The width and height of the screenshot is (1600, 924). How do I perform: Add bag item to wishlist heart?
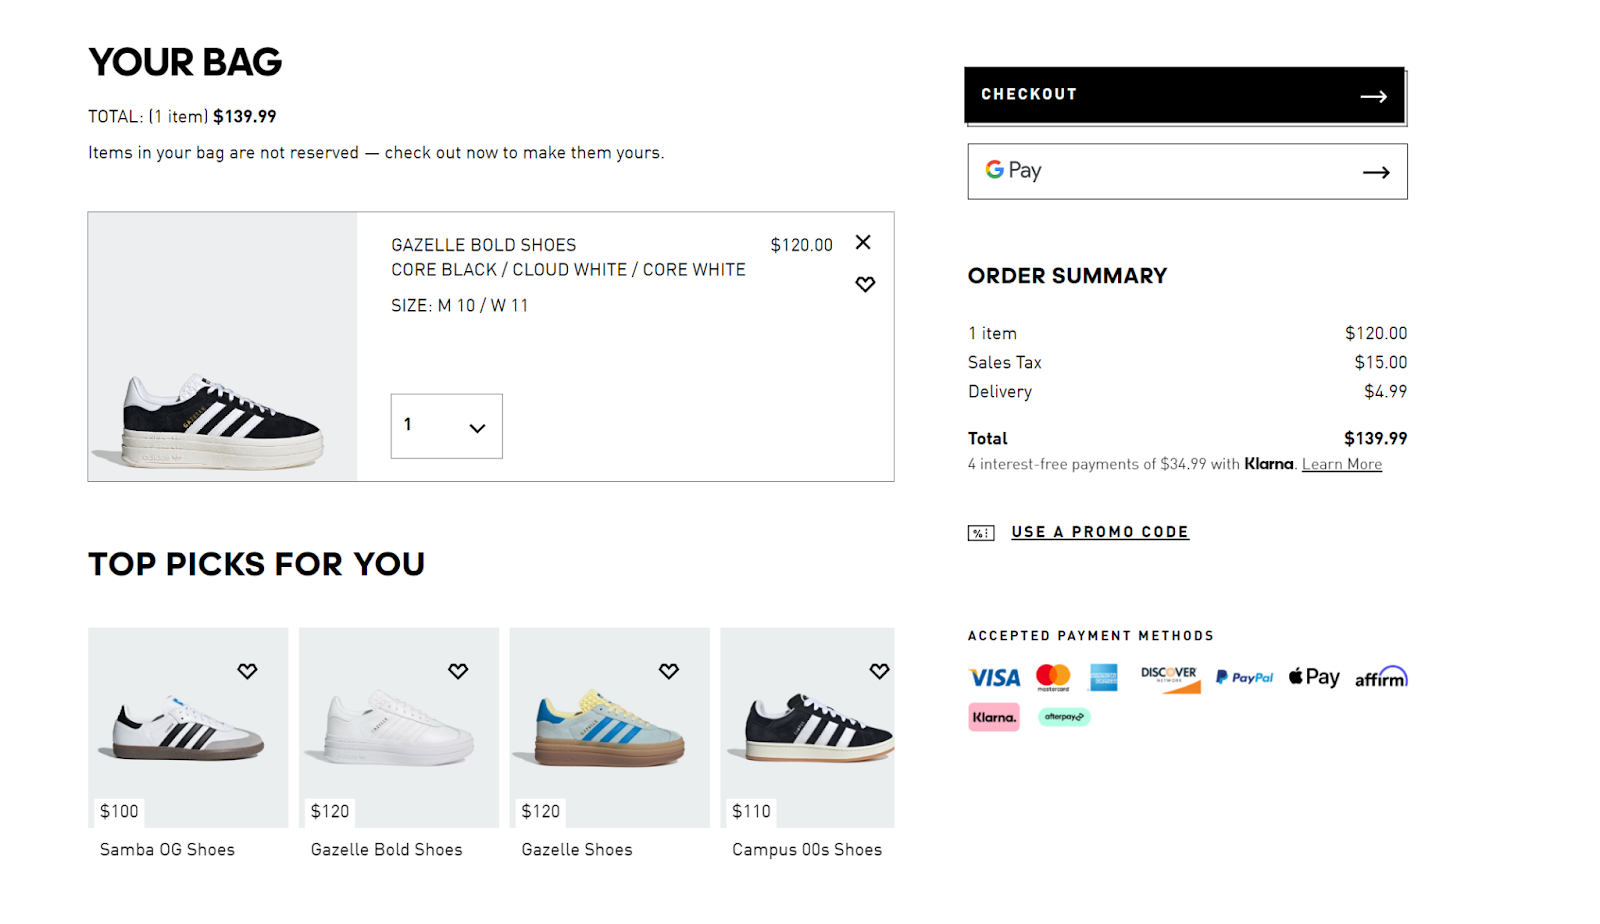click(865, 284)
